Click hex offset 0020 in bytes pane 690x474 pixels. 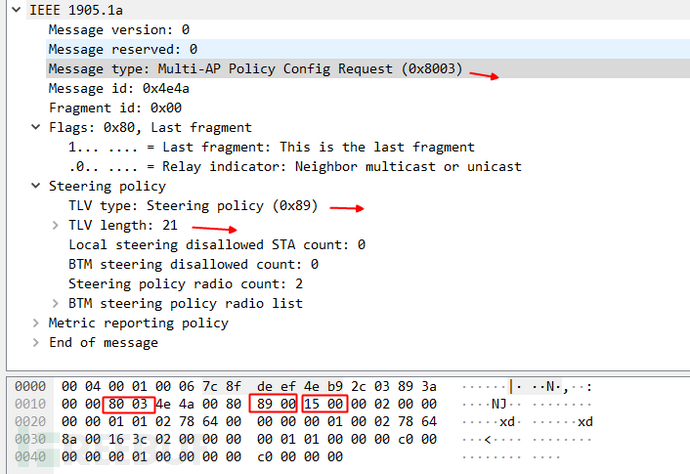click(x=30, y=422)
